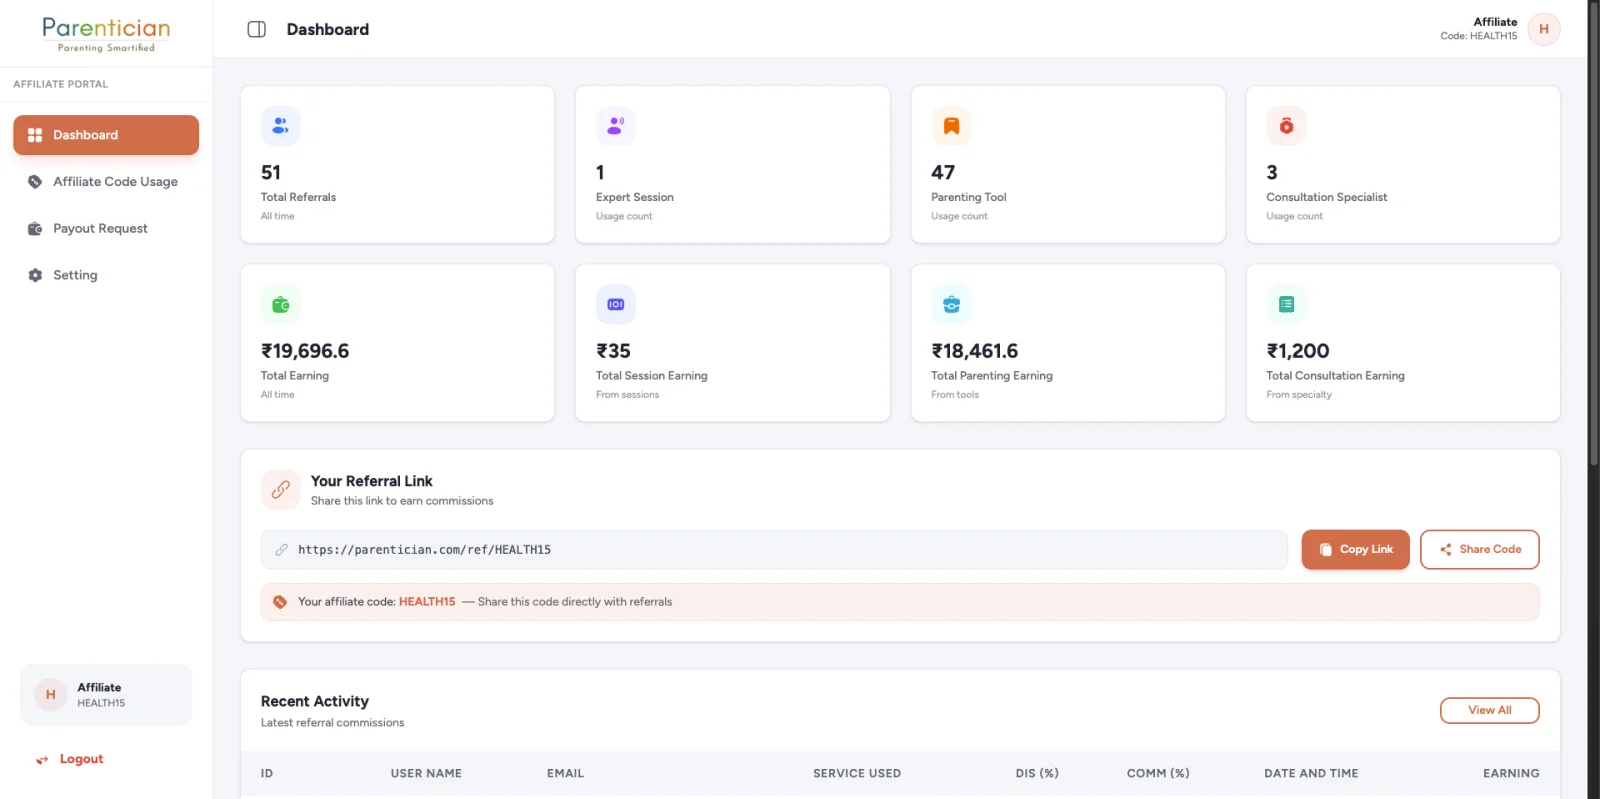This screenshot has width=1600, height=799.
Task: Toggle the sidebar panel icon beside Dashboard
Action: pyautogui.click(x=256, y=29)
